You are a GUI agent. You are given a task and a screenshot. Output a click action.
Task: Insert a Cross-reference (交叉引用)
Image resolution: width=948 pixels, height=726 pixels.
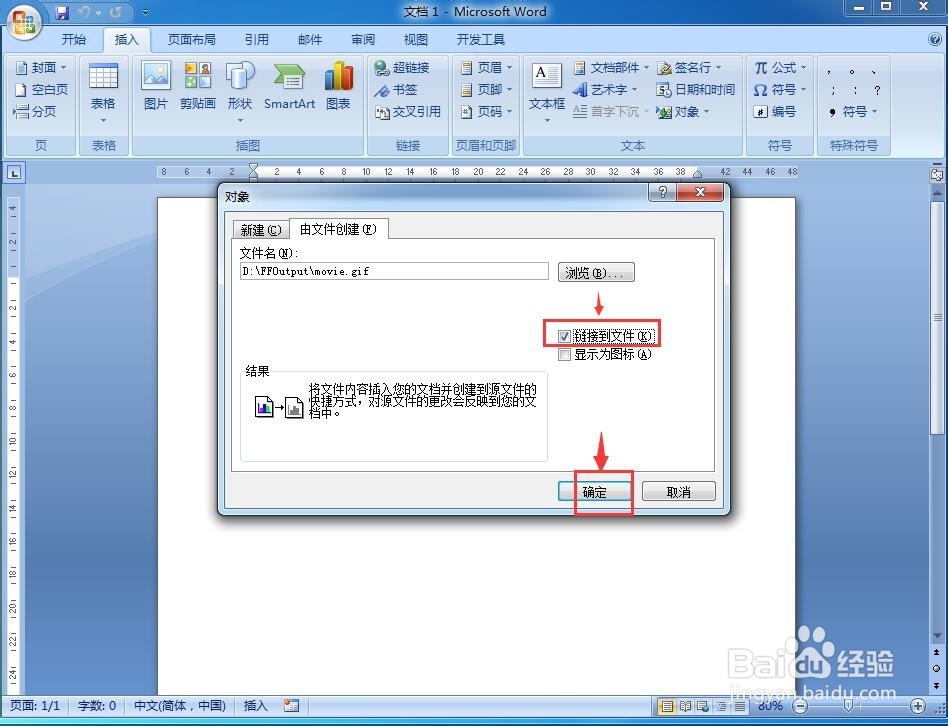coord(407,112)
